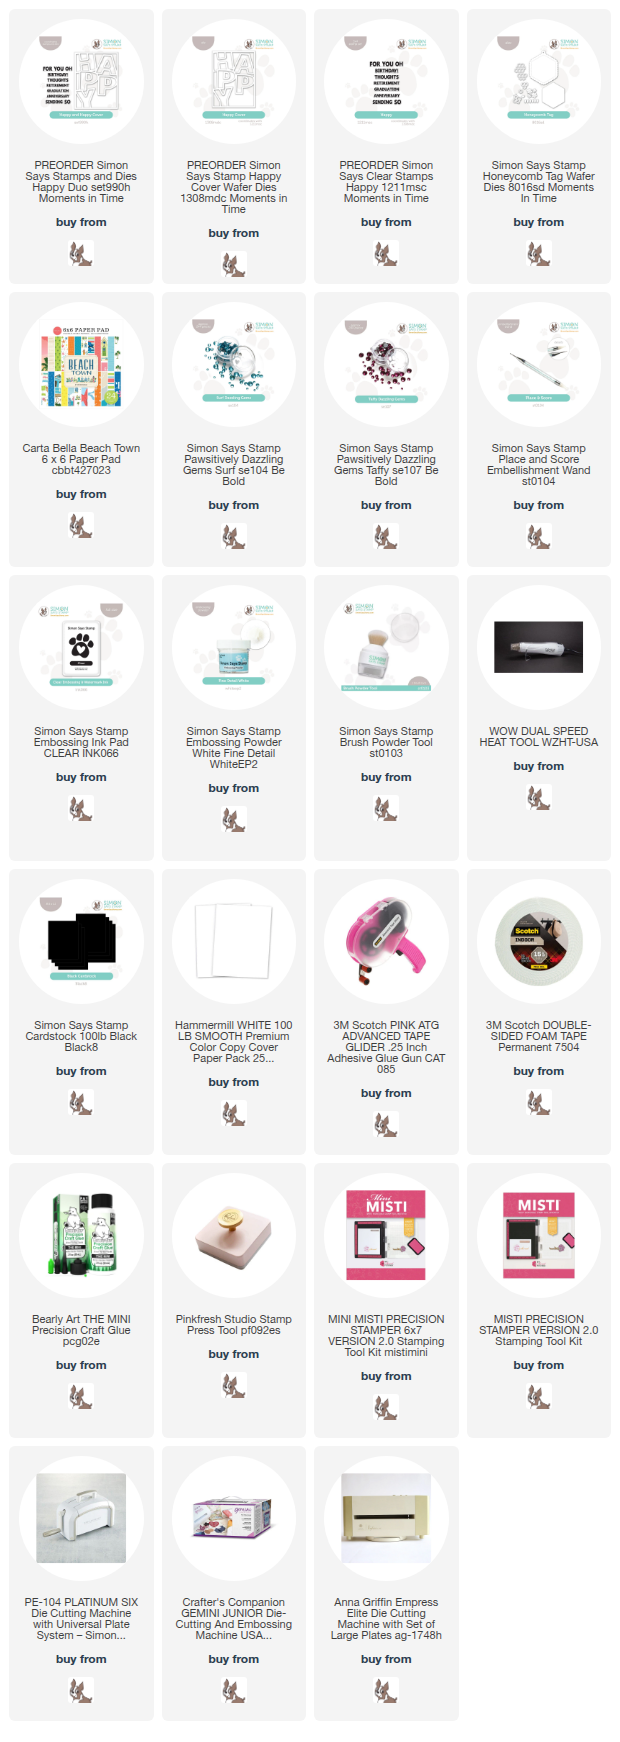Click store icon under Anna Griffin Empress Elite
Viewport: 620px width, 1742px height.
(386, 1691)
